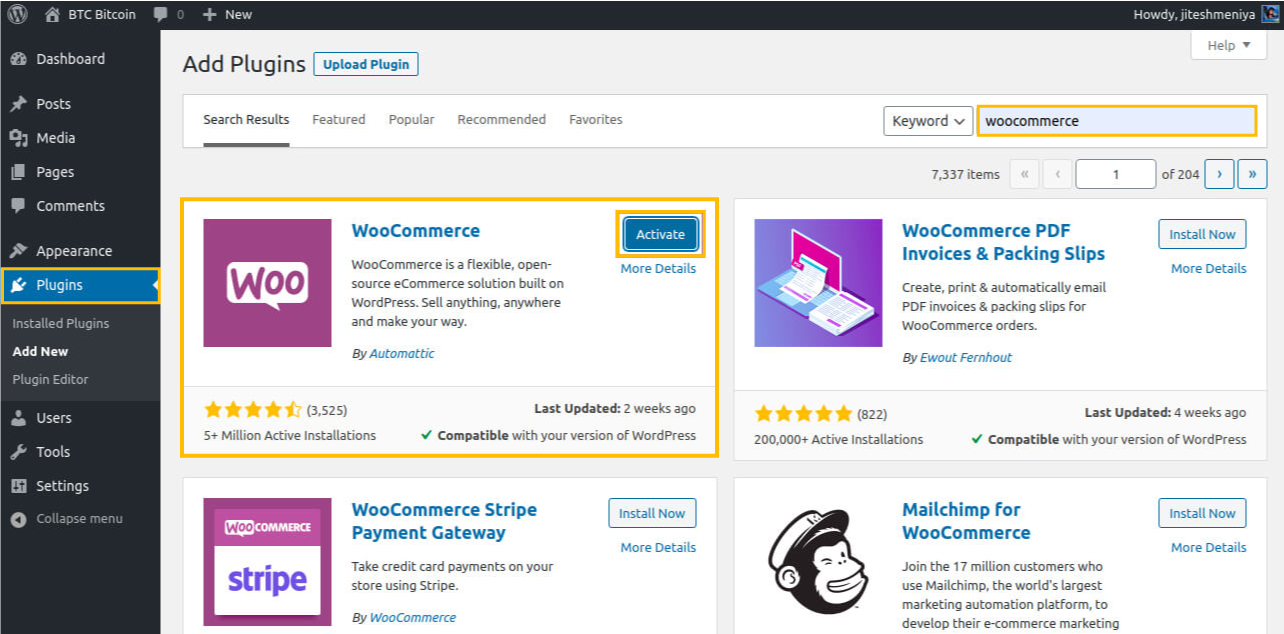This screenshot has height=634, width=1284.
Task: Install Mailchimp for WooCommerce
Action: pos(1202,513)
